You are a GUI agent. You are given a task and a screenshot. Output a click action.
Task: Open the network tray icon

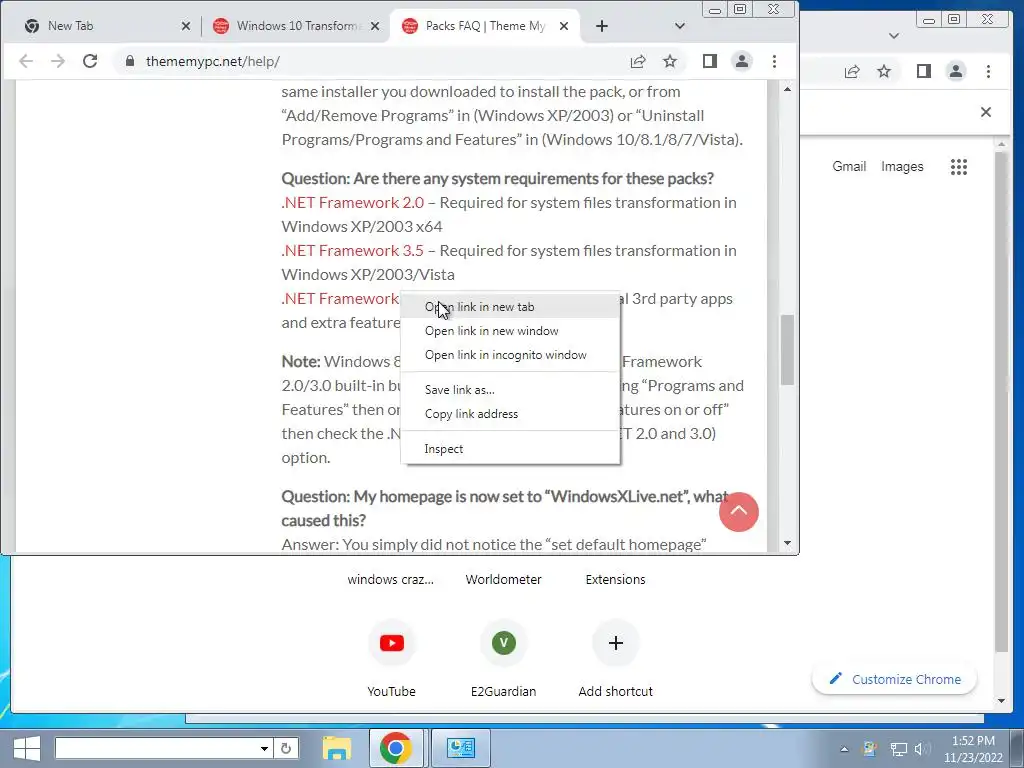(x=899, y=749)
